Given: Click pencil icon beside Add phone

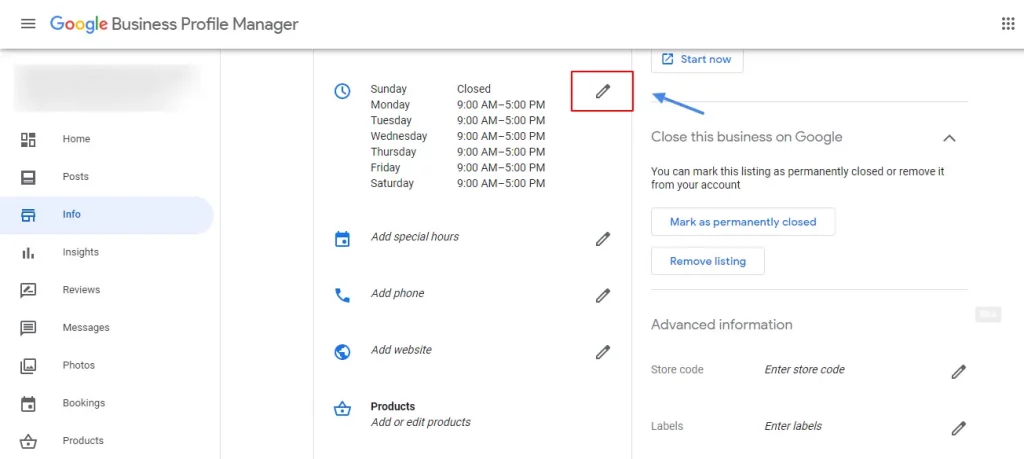Looking at the screenshot, I should coord(602,295).
